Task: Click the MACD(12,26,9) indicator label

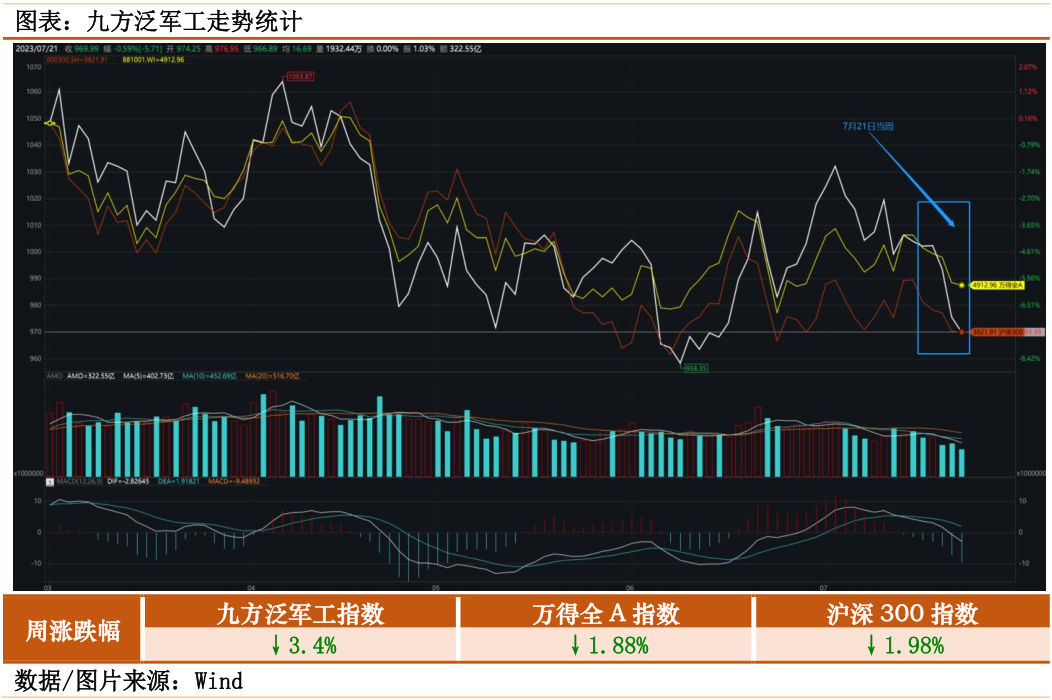Action: [x=82, y=481]
